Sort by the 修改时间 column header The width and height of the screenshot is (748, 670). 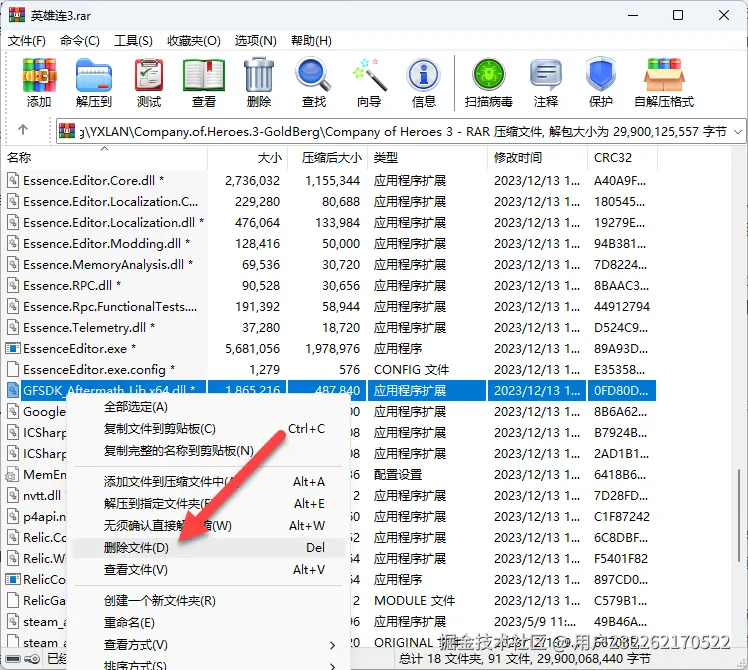[538, 157]
